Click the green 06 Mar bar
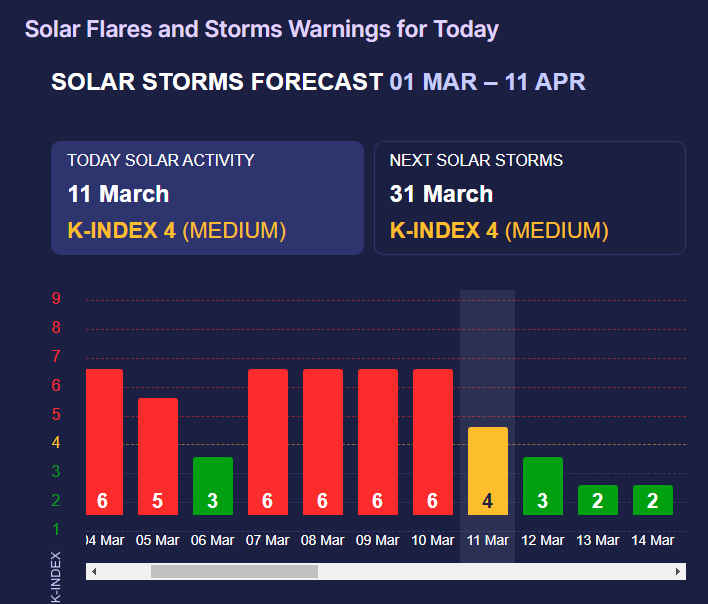The width and height of the screenshot is (708, 604). (213, 486)
